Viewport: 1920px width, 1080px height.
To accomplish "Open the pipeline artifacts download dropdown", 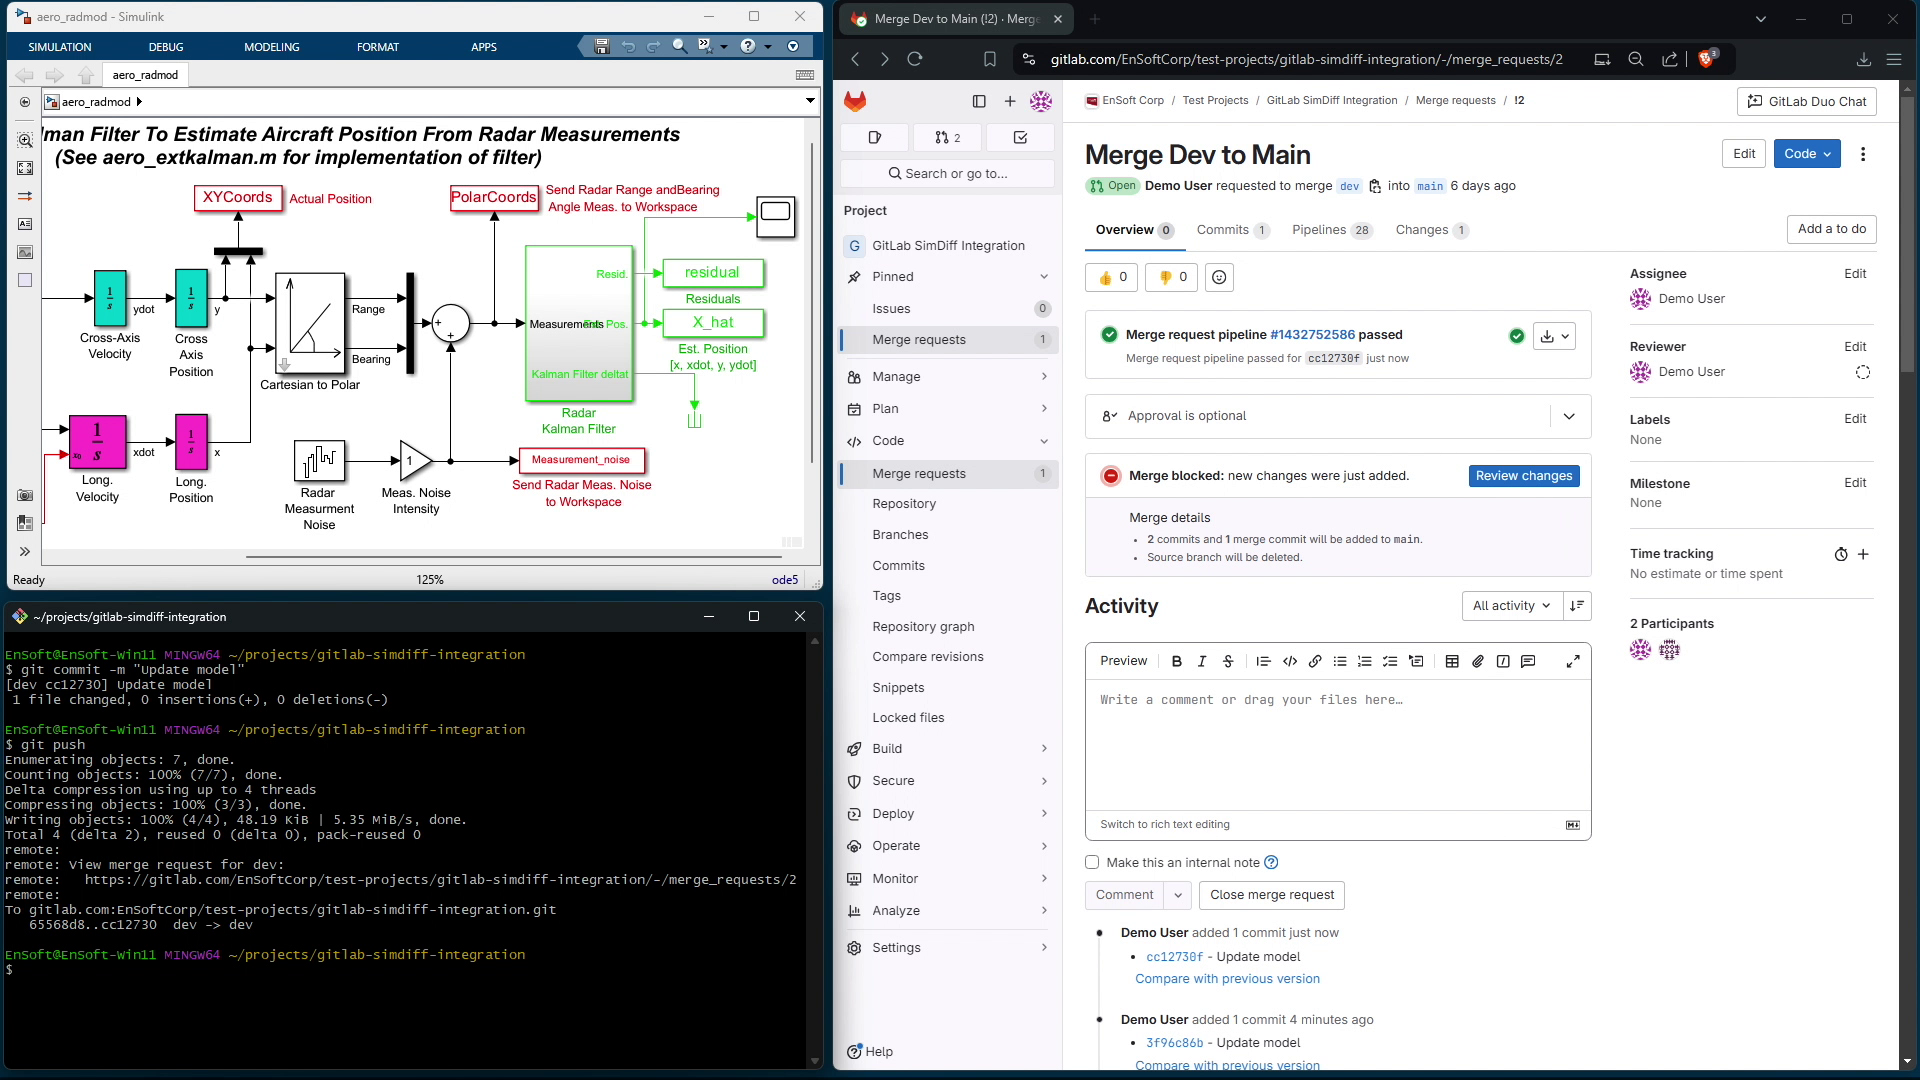I will pyautogui.click(x=1555, y=336).
